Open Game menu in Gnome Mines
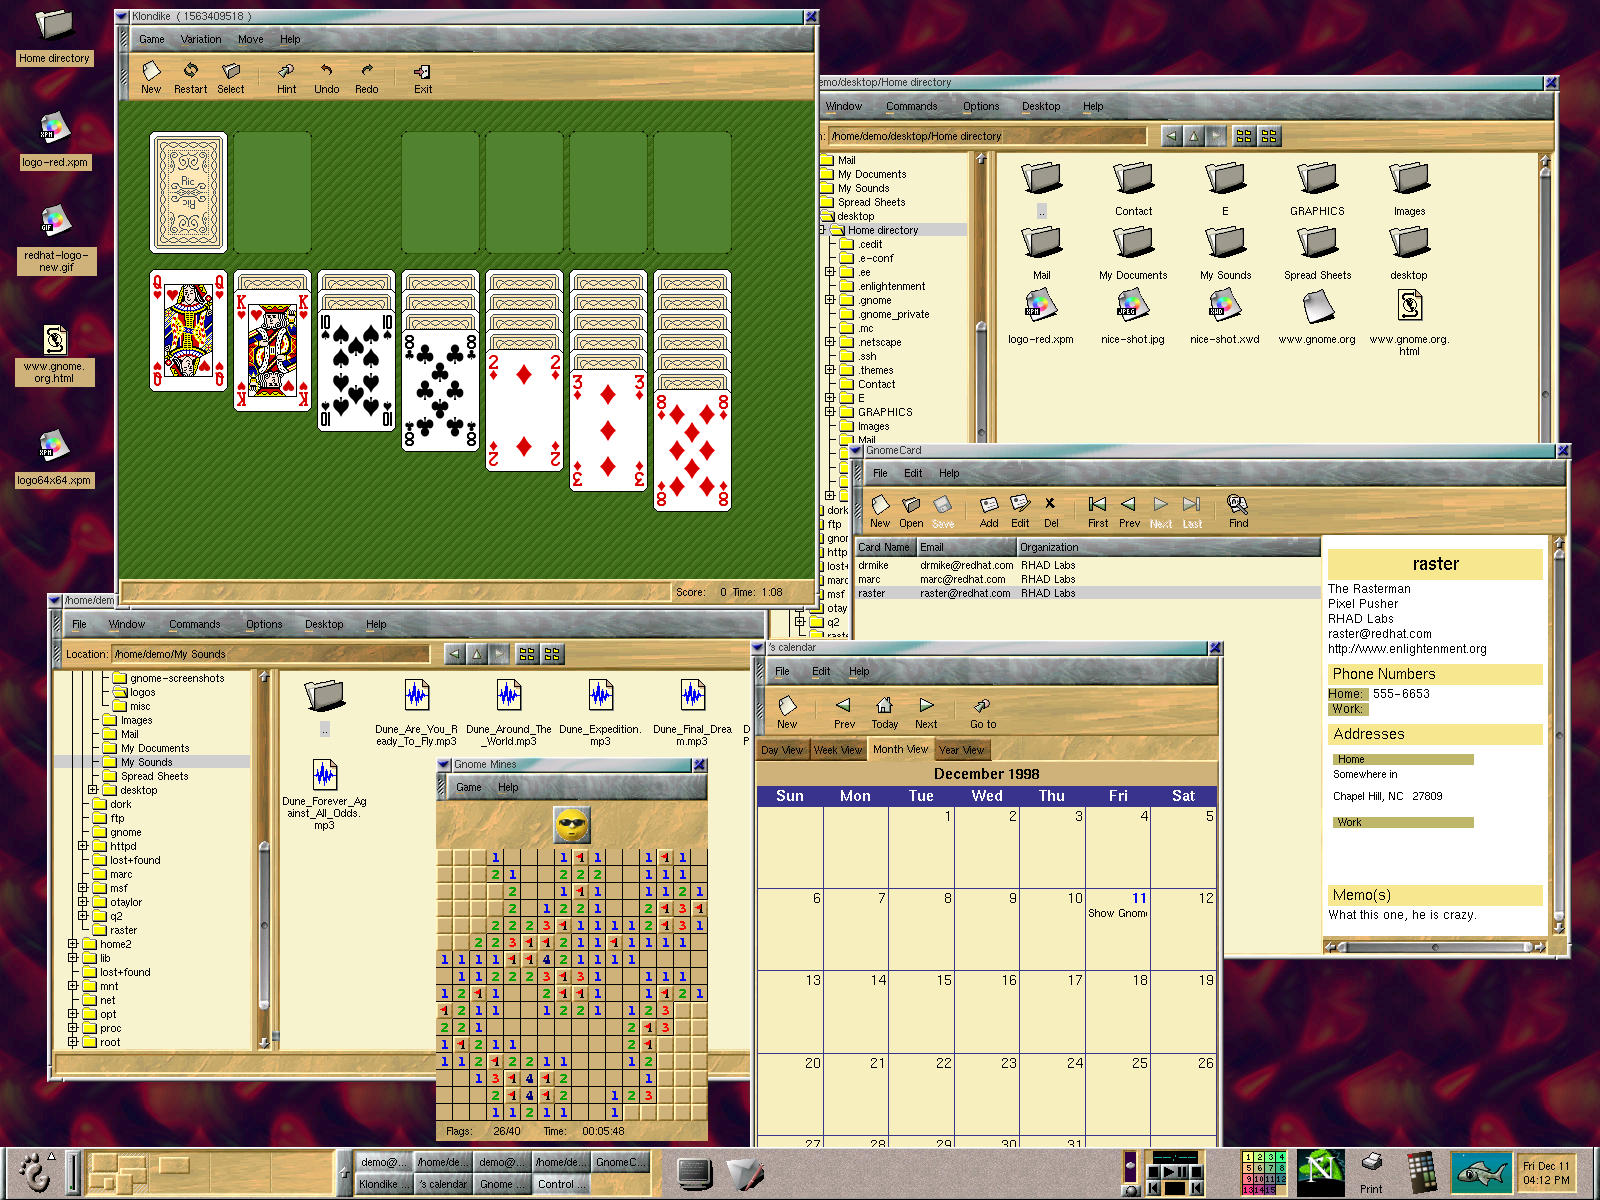The height and width of the screenshot is (1200, 1600). click(469, 787)
